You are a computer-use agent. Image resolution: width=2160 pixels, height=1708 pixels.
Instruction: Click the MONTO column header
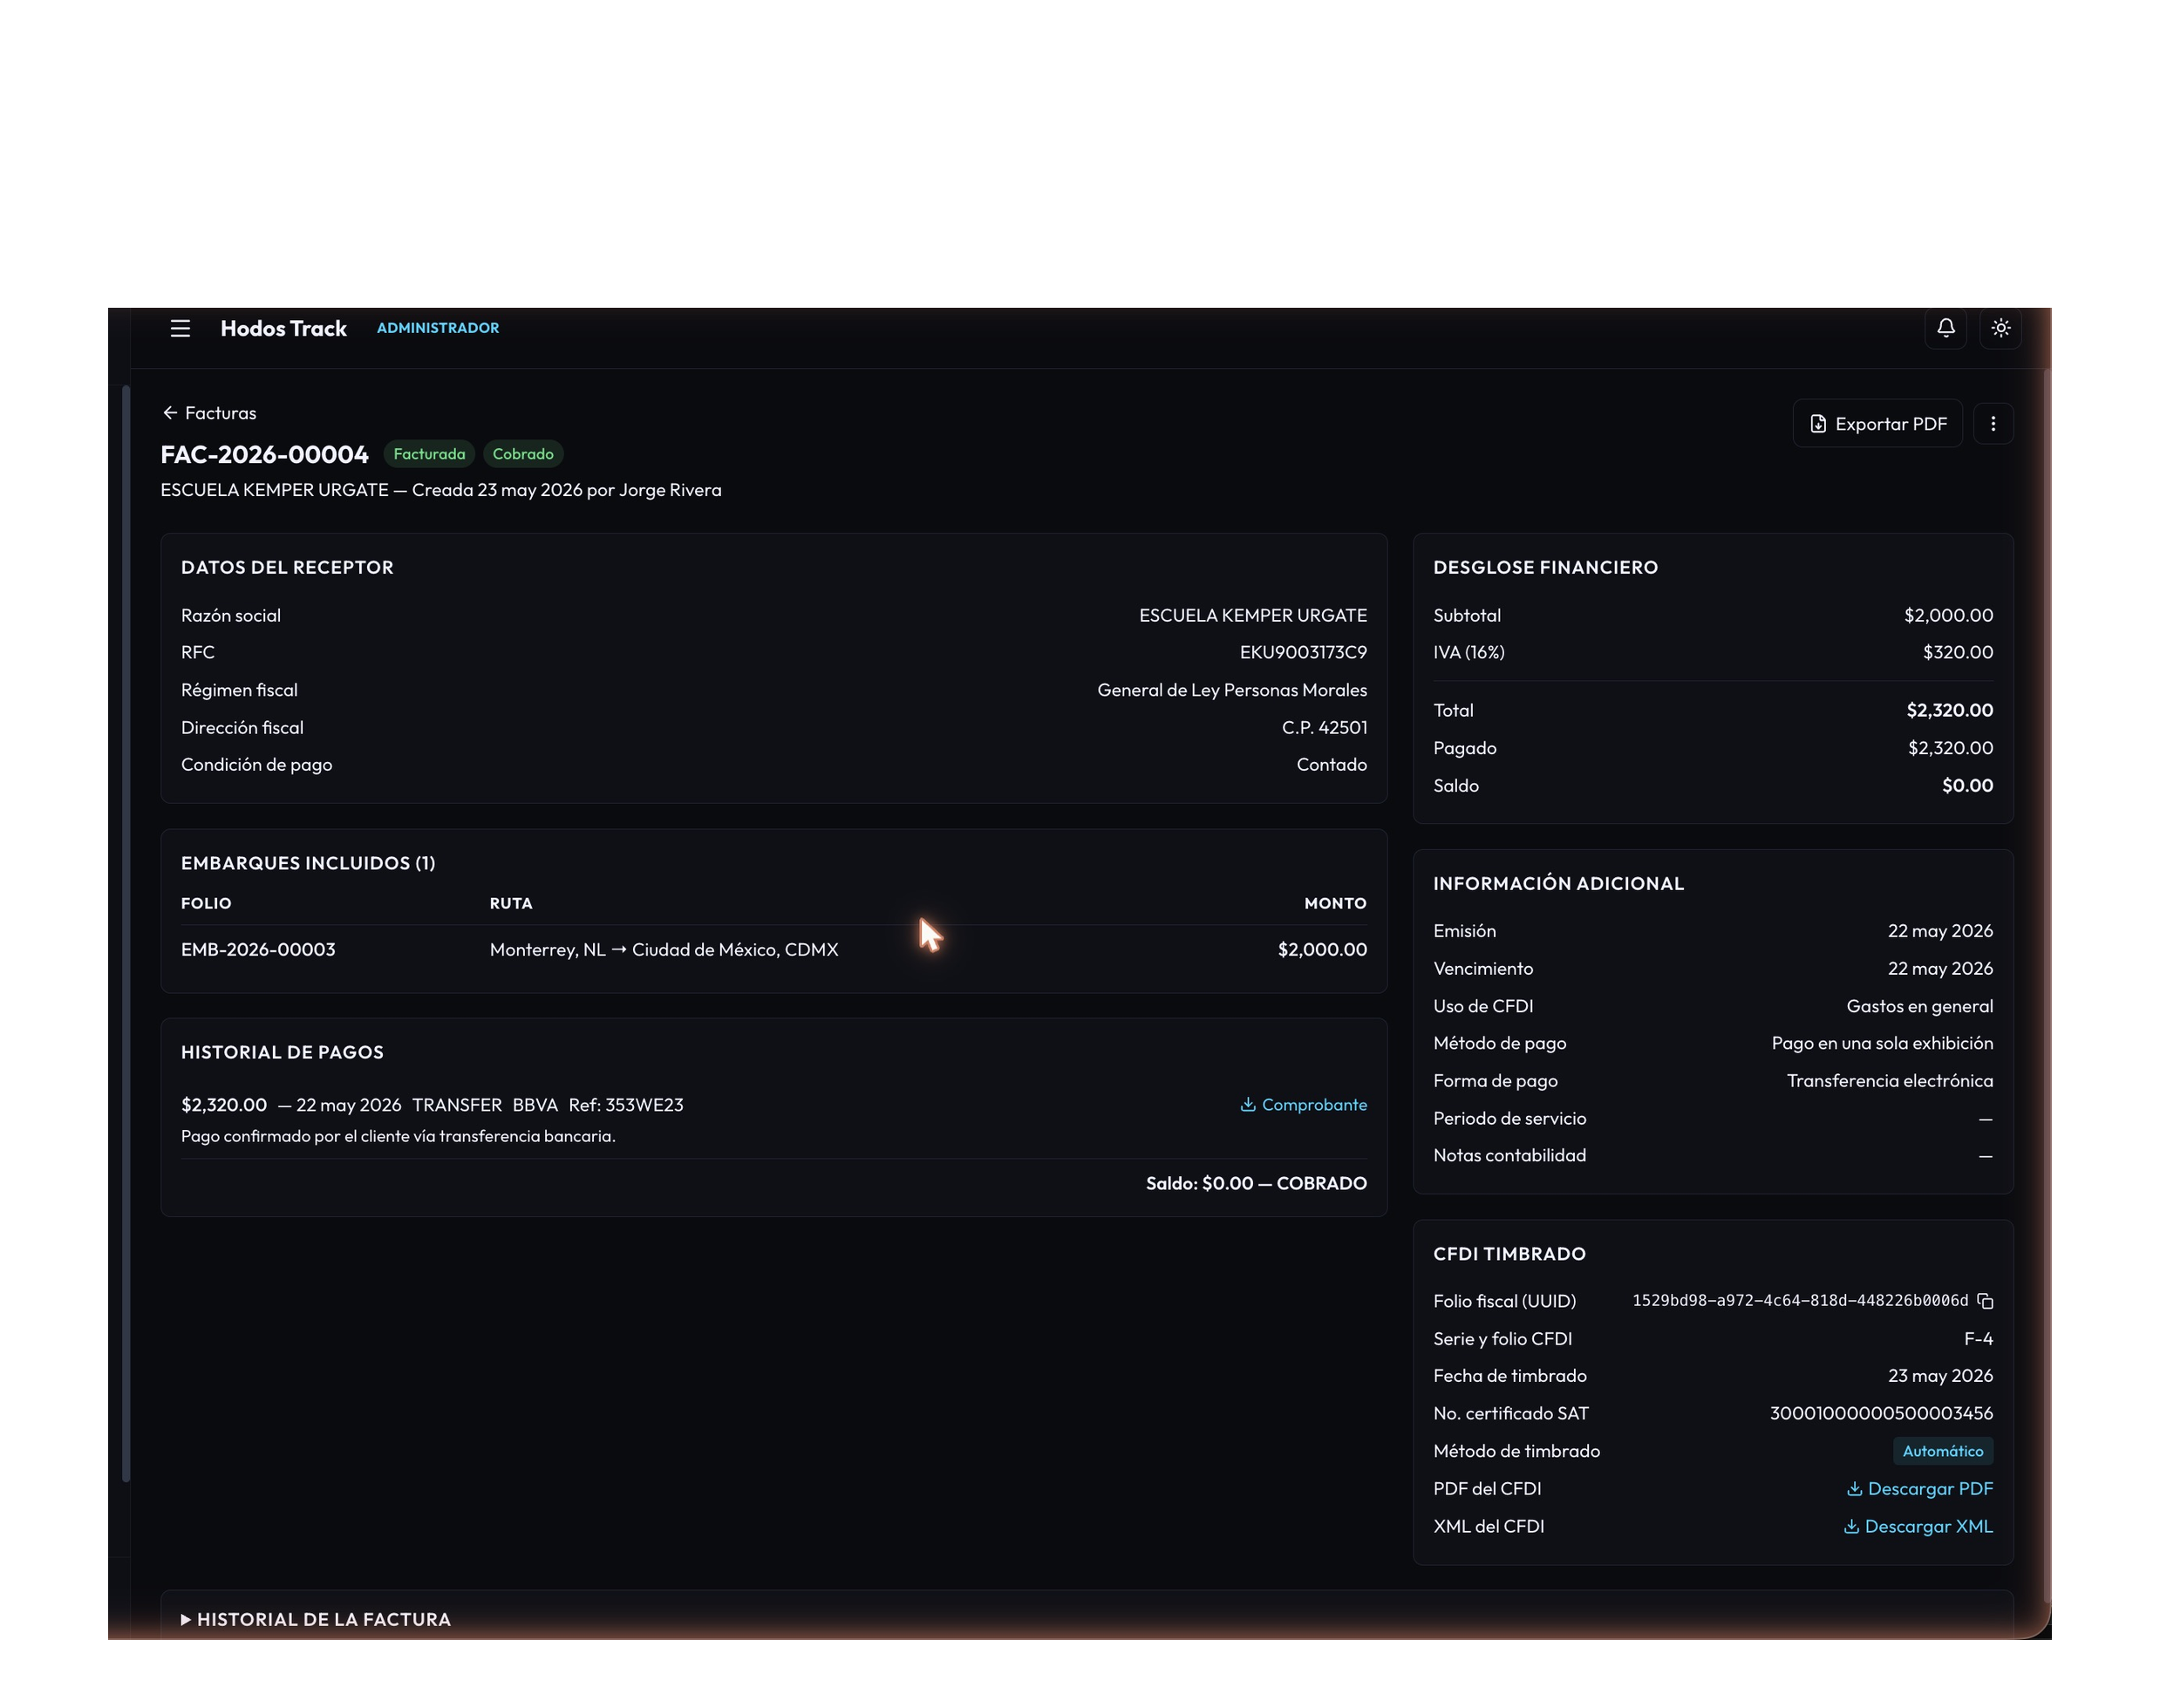pos(1335,903)
